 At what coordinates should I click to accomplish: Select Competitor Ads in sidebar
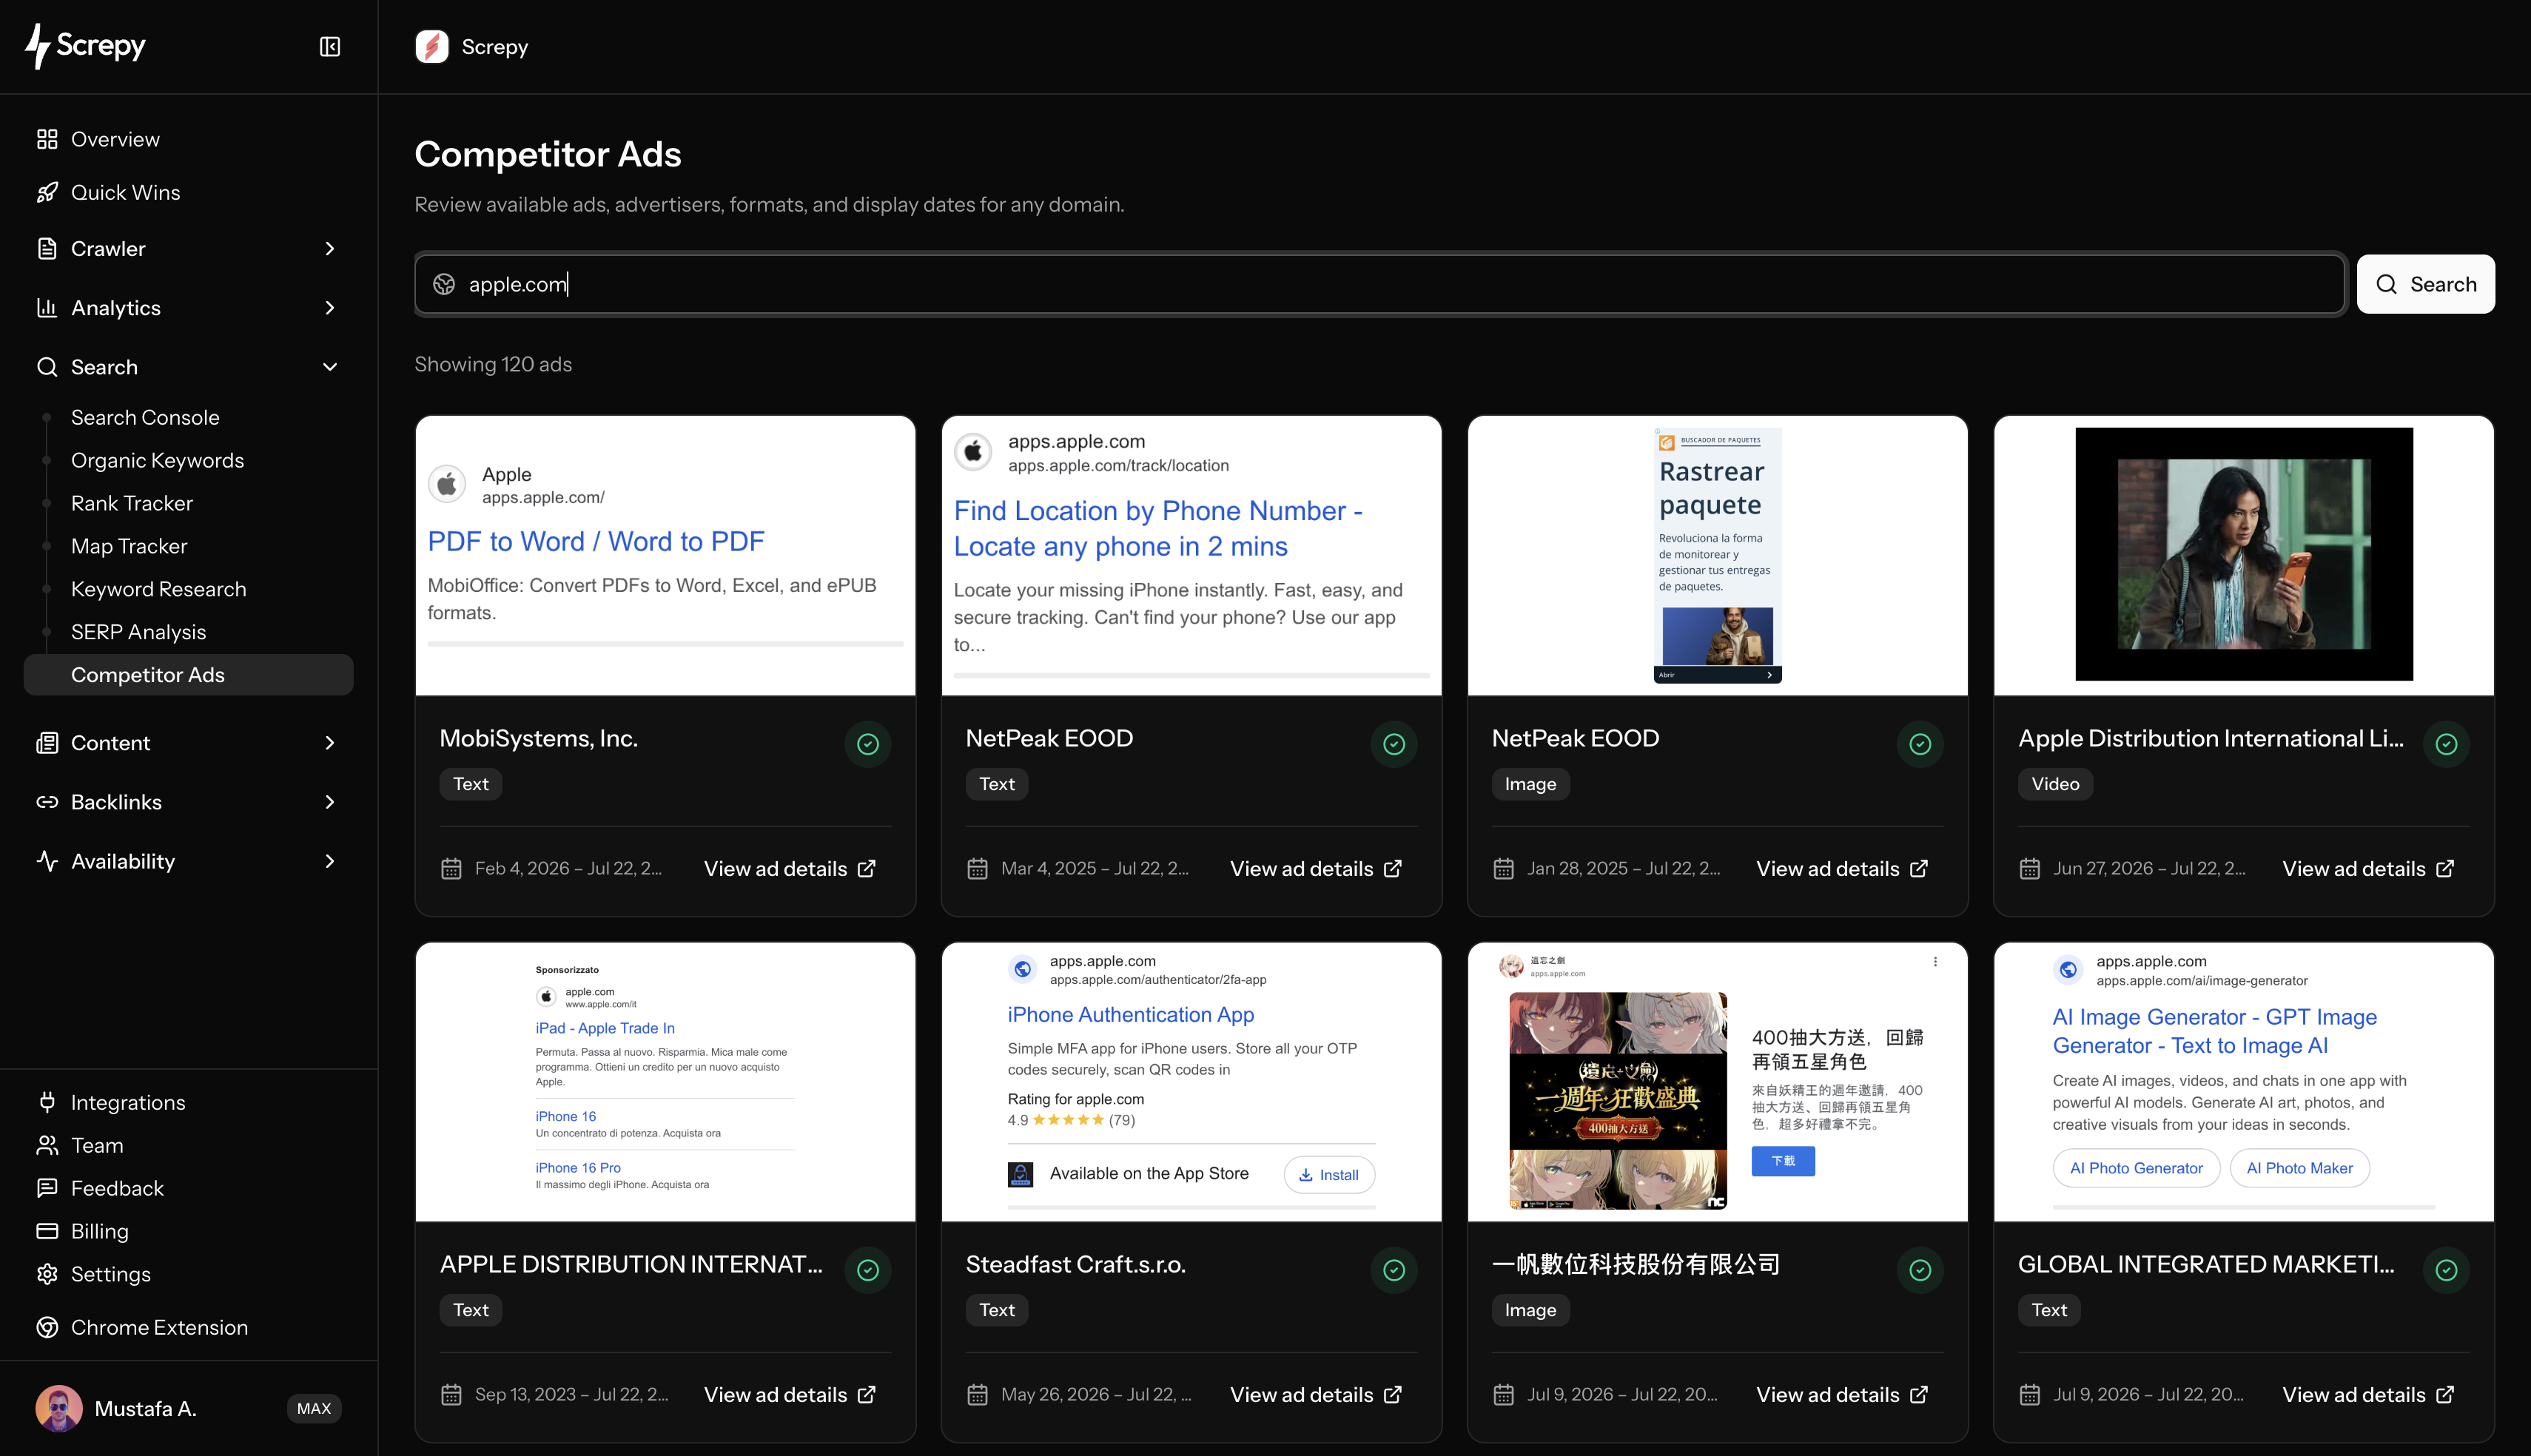point(188,675)
